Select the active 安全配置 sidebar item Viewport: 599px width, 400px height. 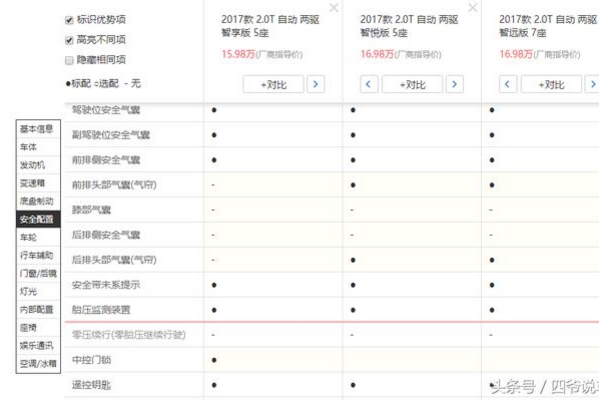[38, 219]
